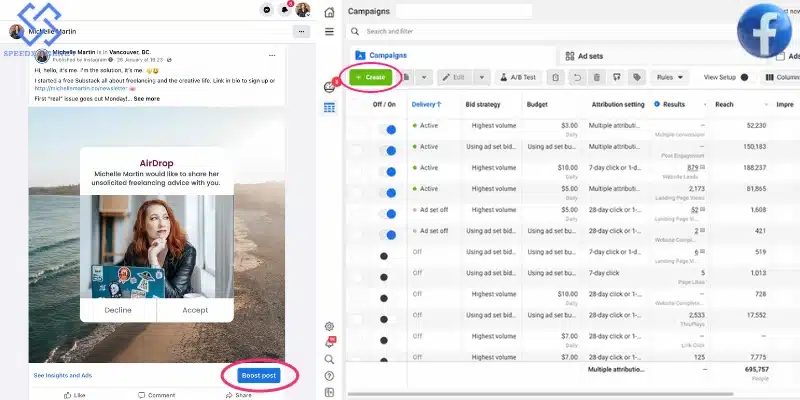Open the help question mark icon
Screen dimensions: 800x400
pyautogui.click(x=330, y=375)
